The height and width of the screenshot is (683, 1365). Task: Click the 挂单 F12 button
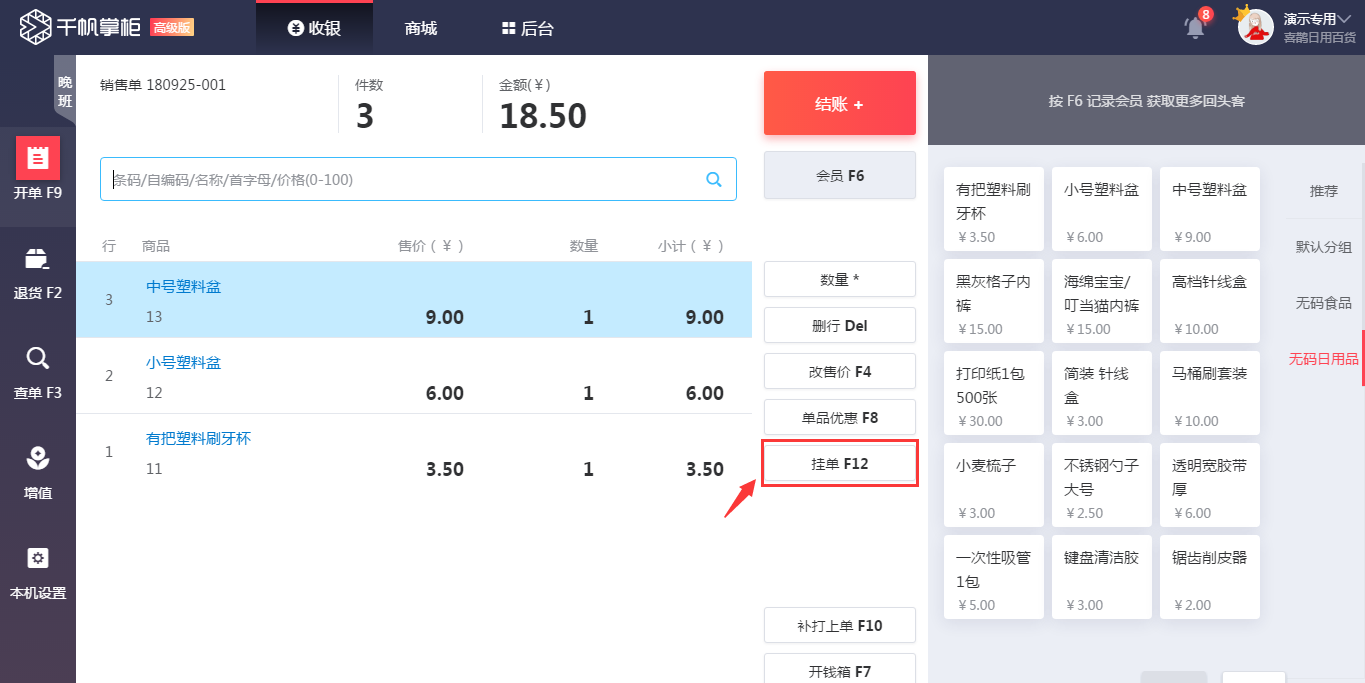pyautogui.click(x=840, y=464)
